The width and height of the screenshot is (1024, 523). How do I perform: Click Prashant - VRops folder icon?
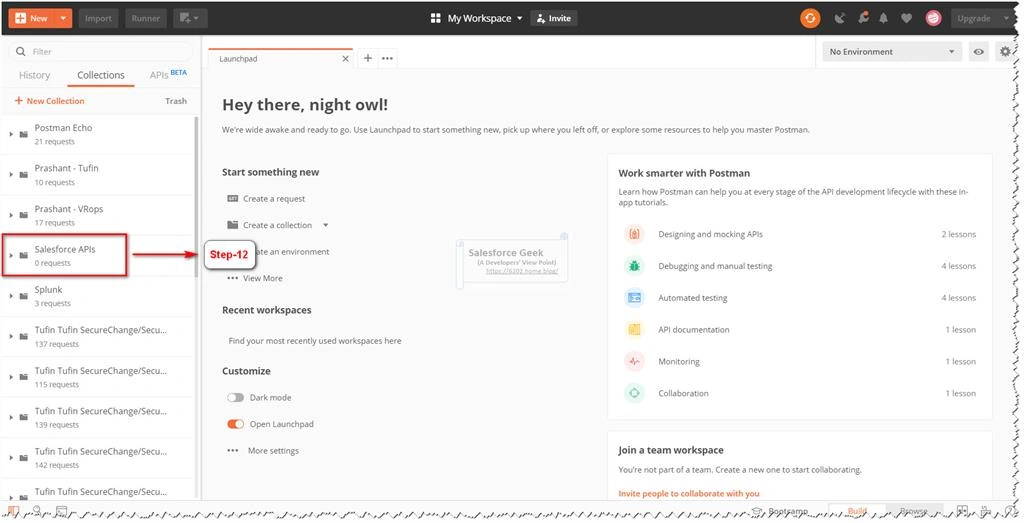tap(24, 215)
